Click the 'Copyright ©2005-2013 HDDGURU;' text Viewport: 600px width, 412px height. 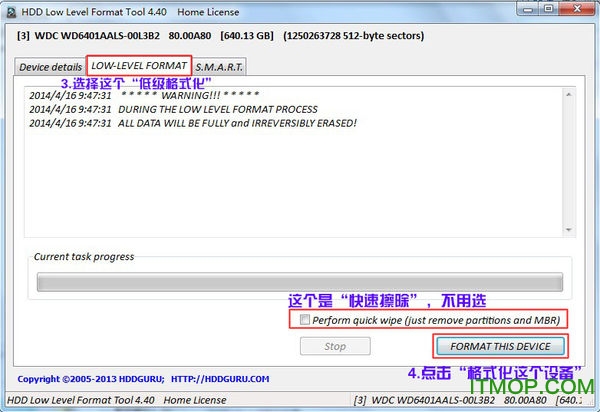click(x=91, y=379)
